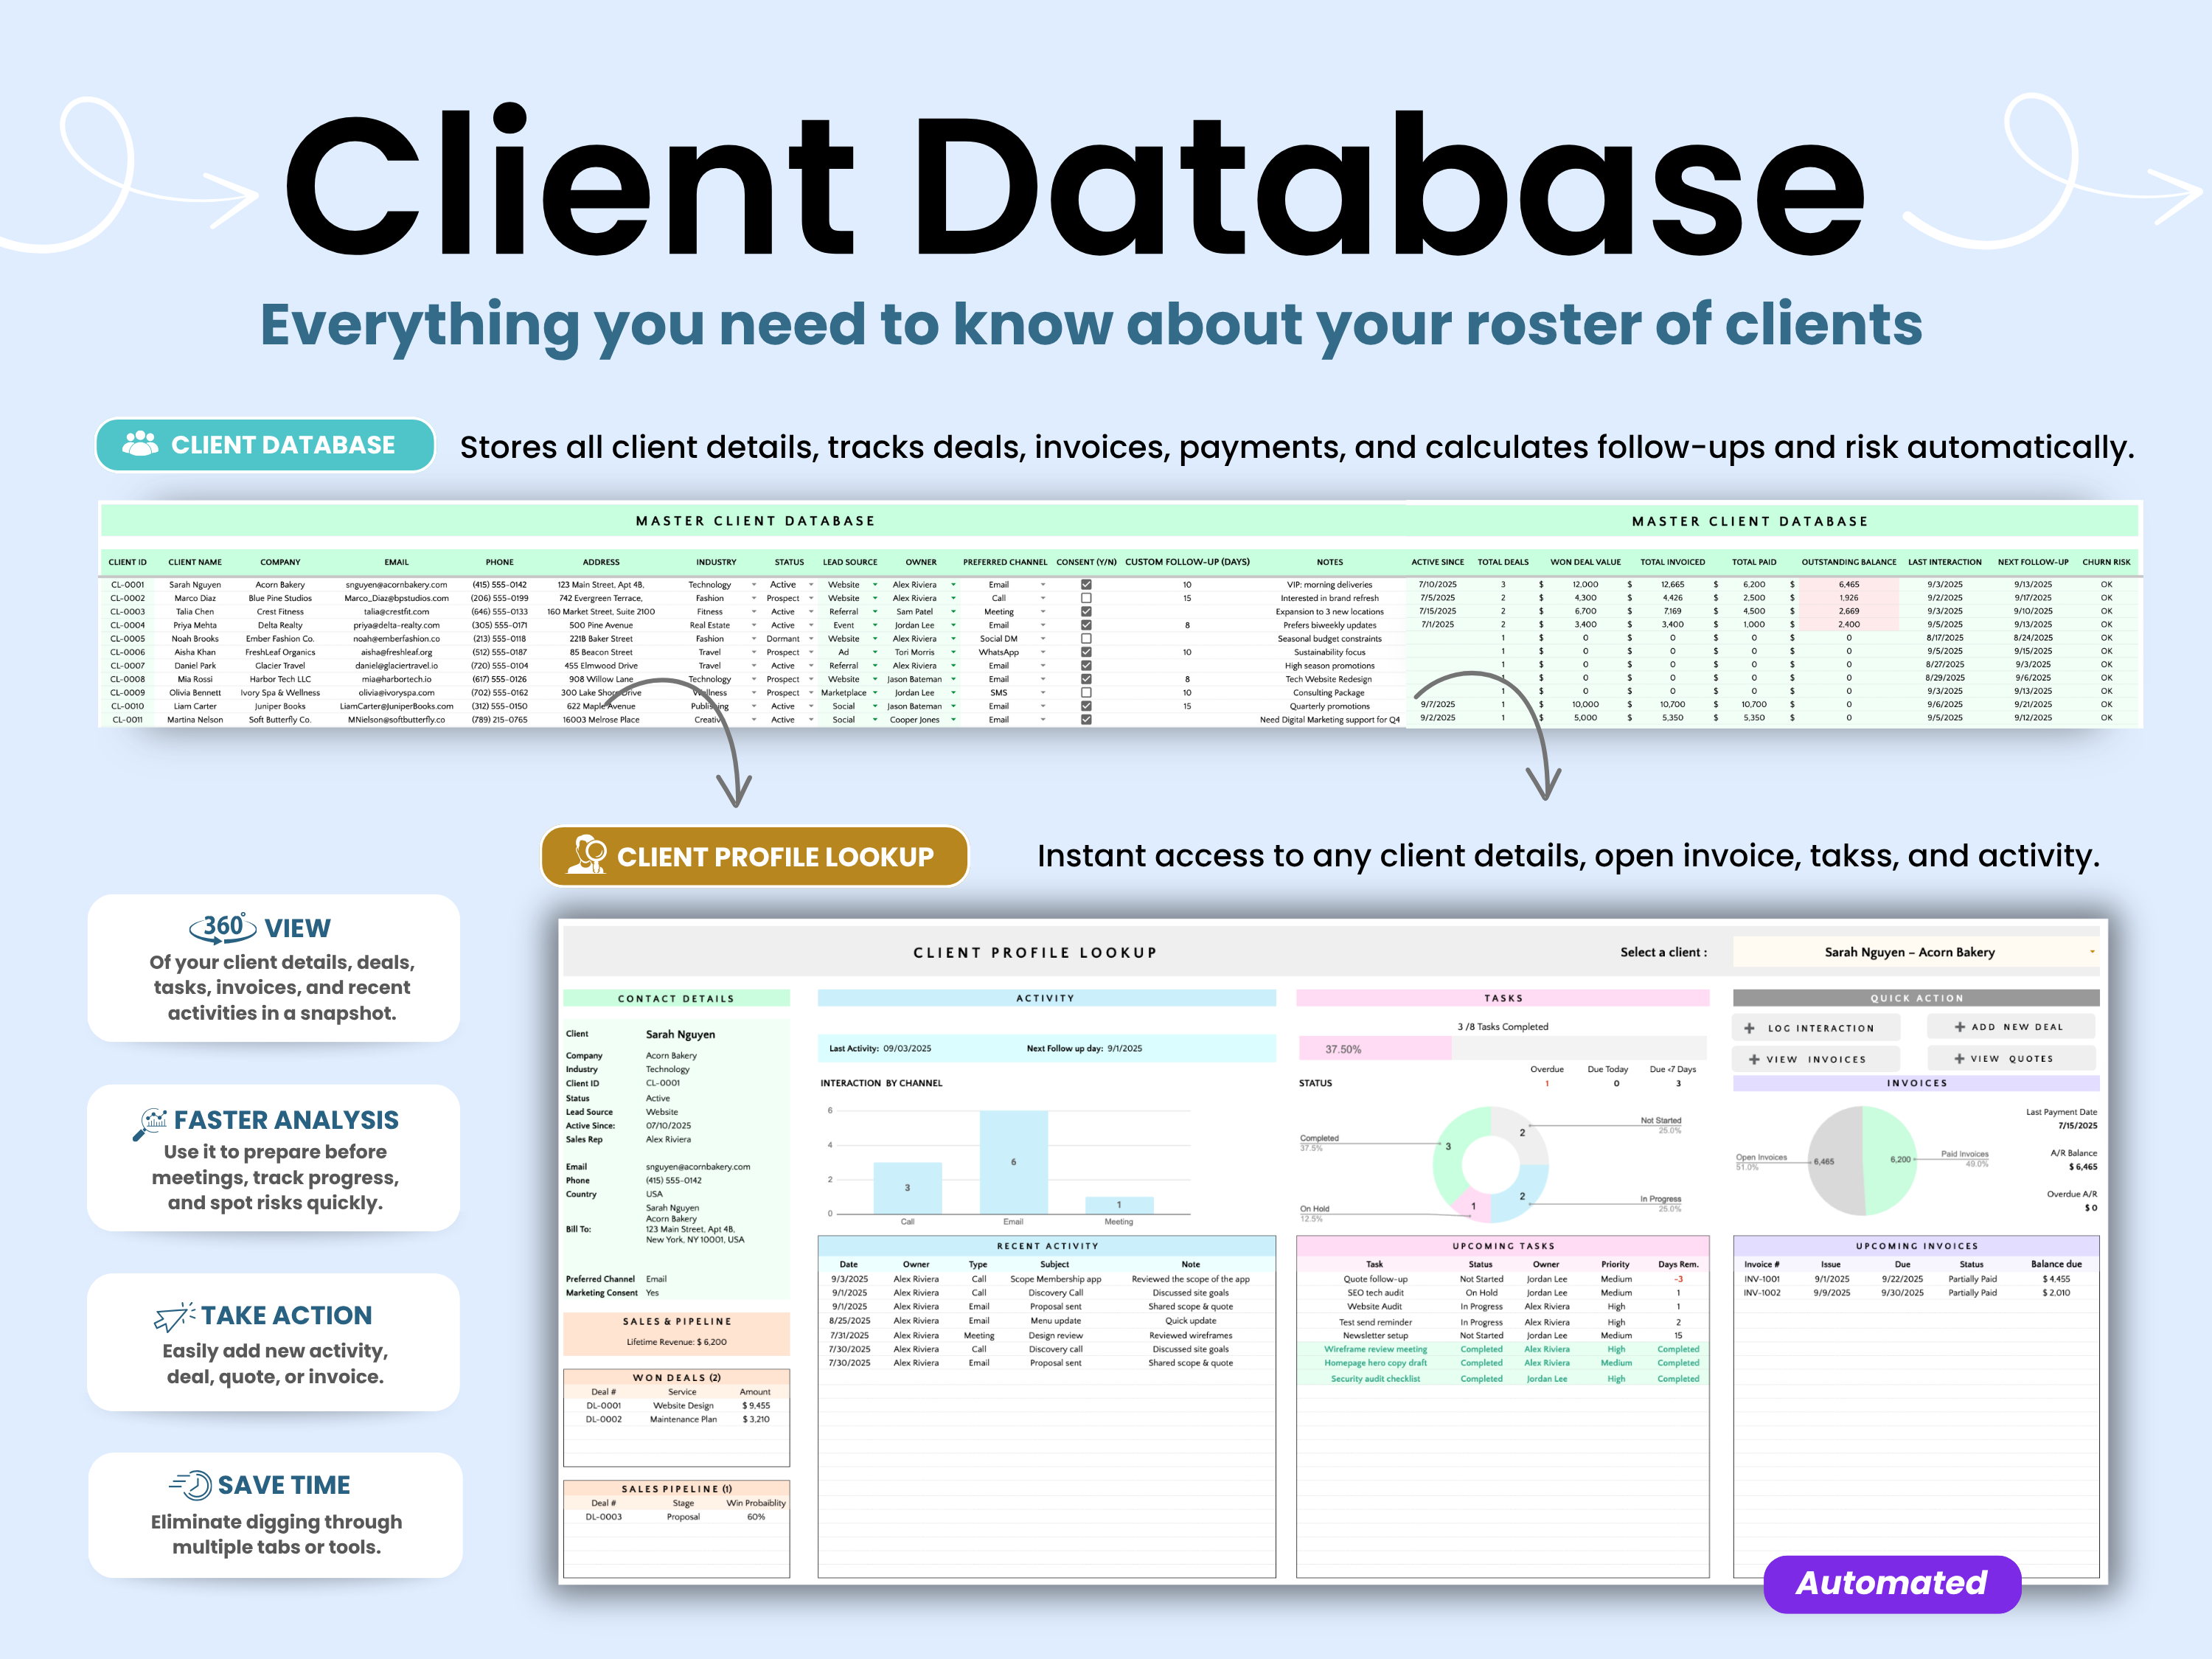Click the A/R Balance $ 6,465 value
The image size is (2212, 1659).
(x=2083, y=1167)
